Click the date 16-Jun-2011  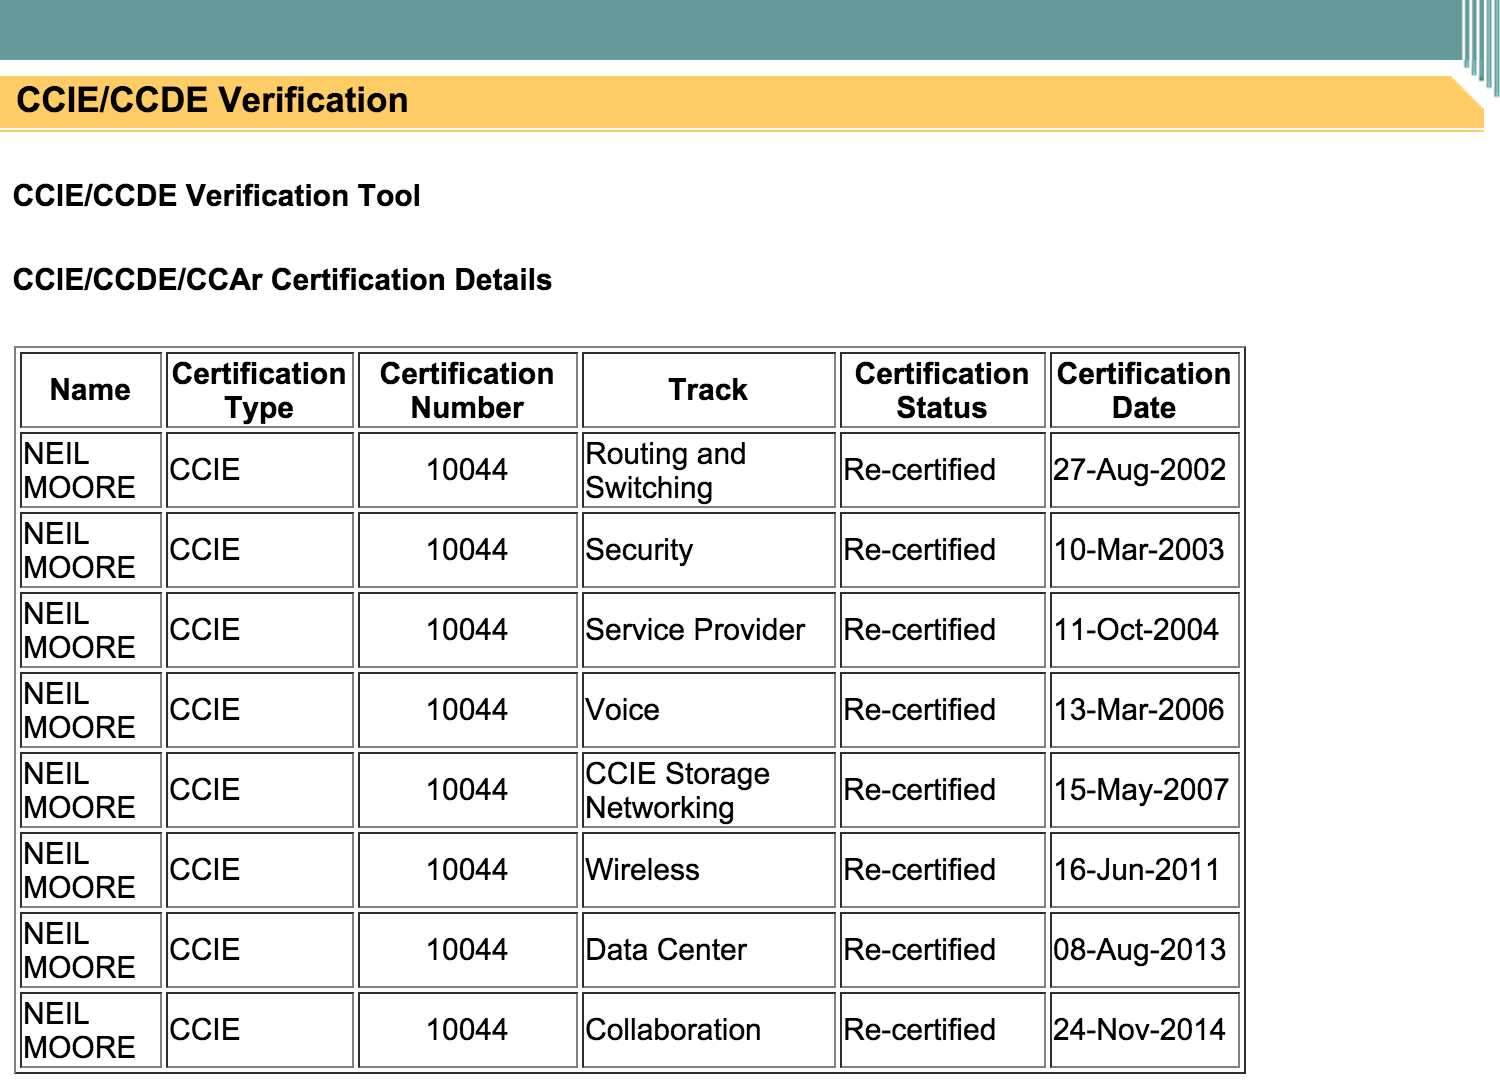tap(1137, 870)
